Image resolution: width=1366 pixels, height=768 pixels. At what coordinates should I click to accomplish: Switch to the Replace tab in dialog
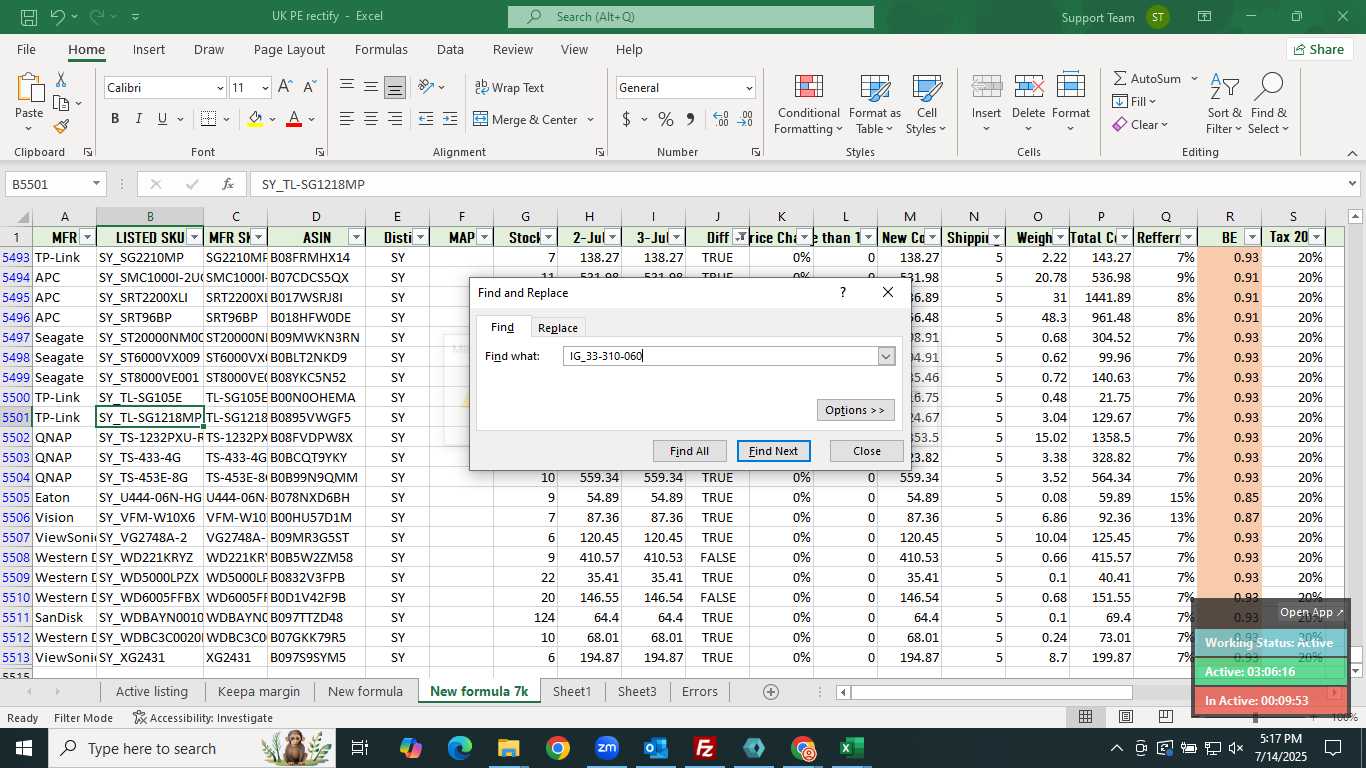click(557, 328)
